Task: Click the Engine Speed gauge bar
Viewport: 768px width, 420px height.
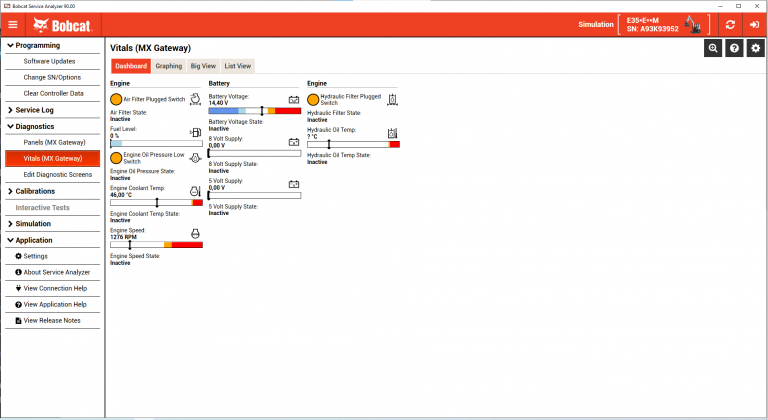Action: click(x=156, y=245)
